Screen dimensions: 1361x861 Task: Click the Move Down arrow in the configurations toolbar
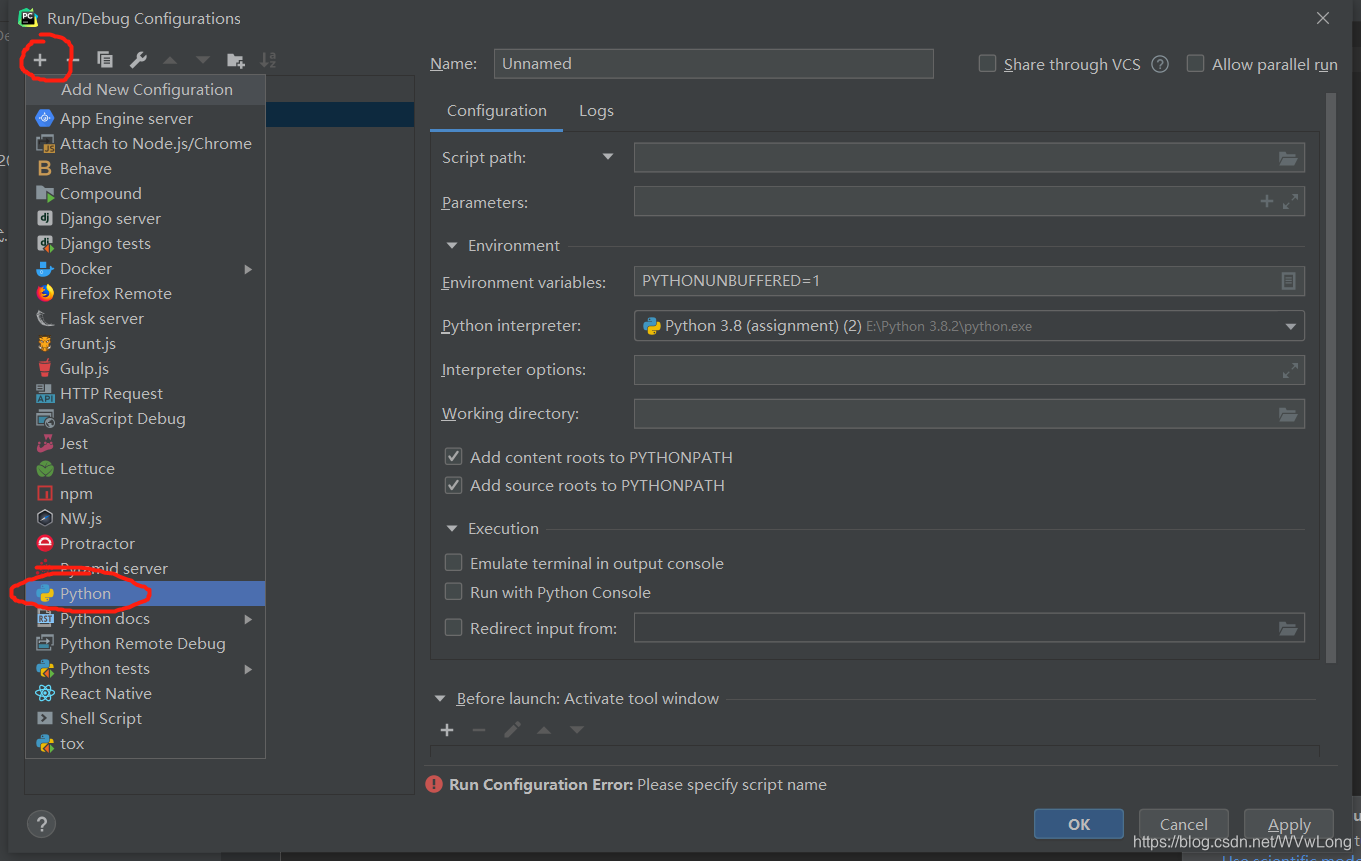[x=203, y=60]
